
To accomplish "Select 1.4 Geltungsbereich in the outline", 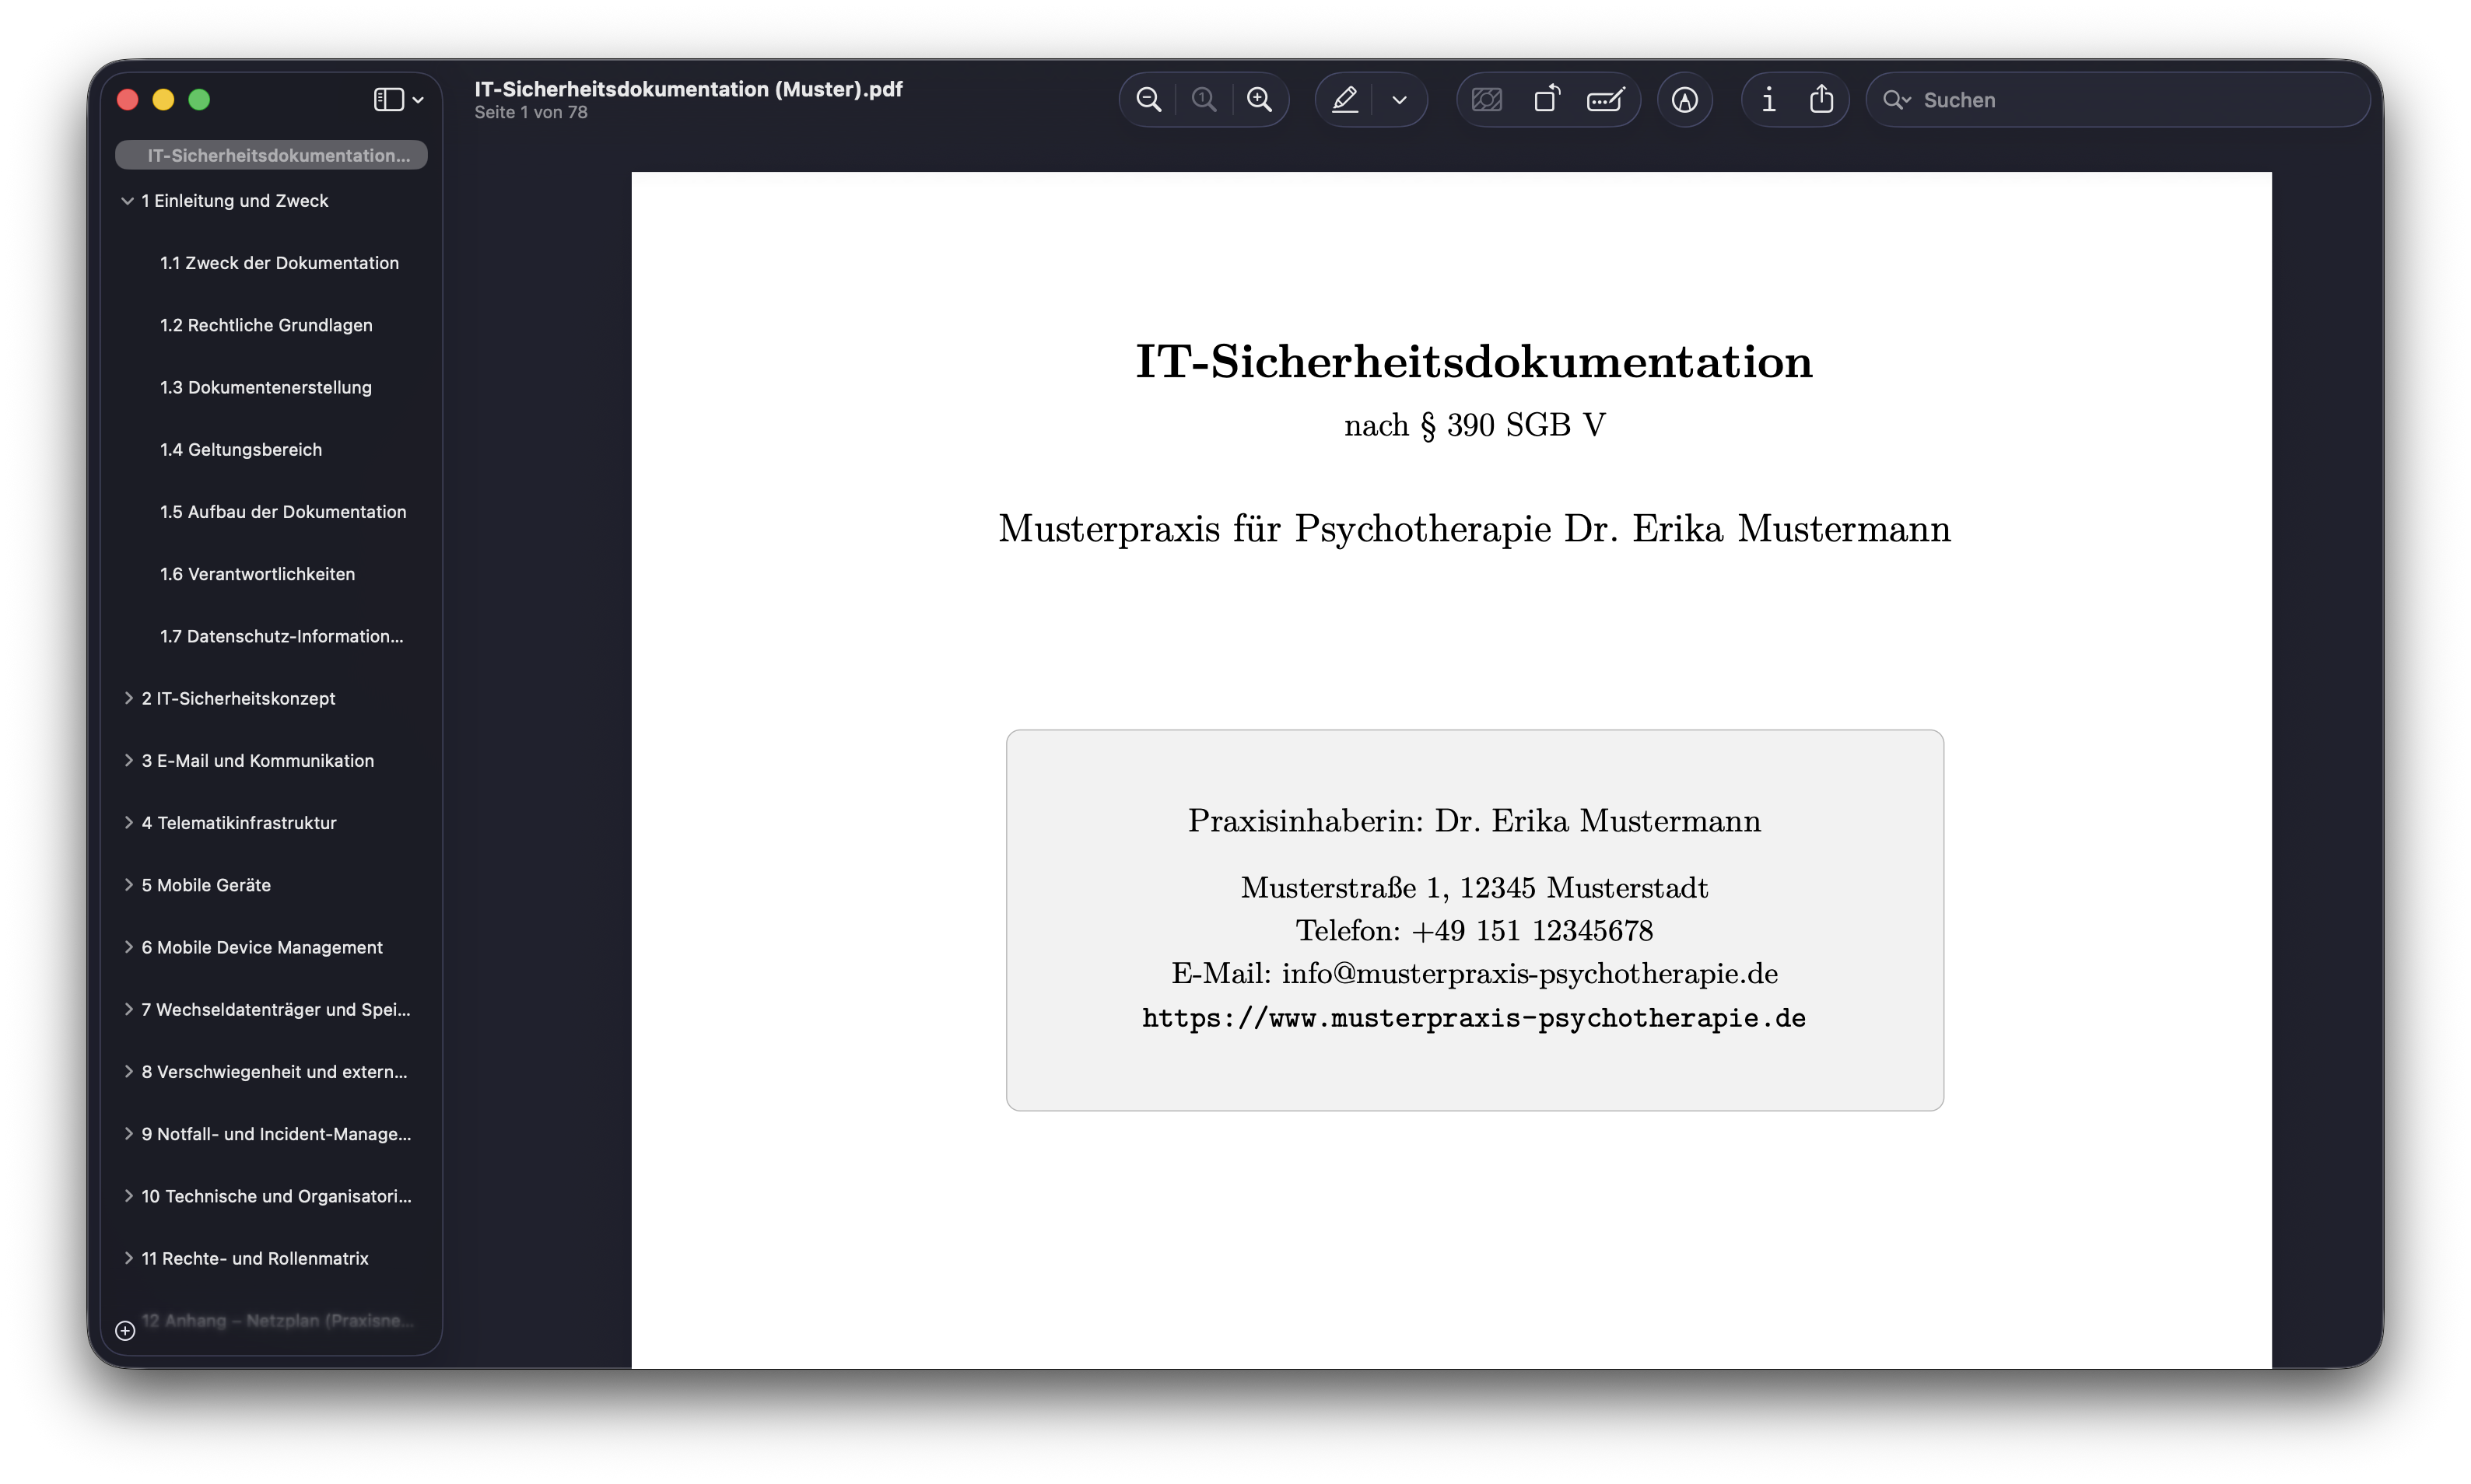I will (x=241, y=449).
